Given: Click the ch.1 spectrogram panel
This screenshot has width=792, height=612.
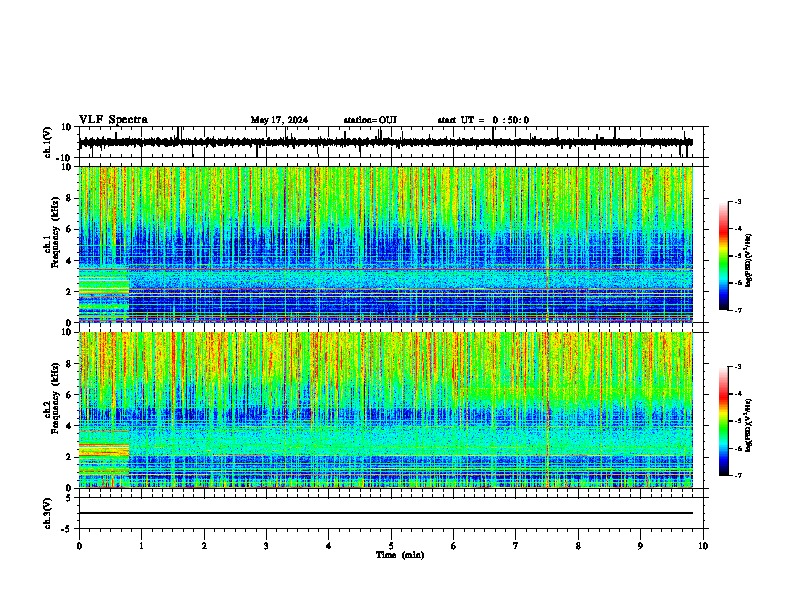Looking at the screenshot, I should 391,244.
